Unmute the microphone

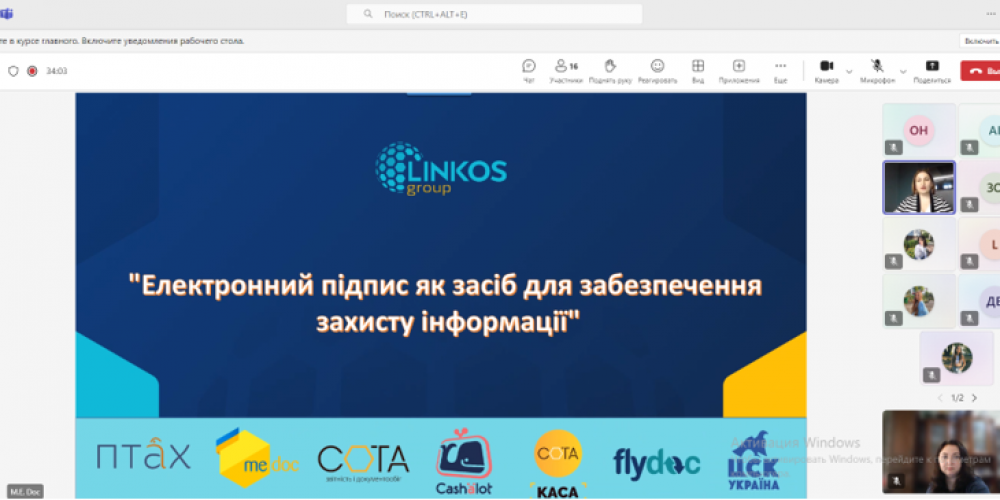(x=878, y=70)
